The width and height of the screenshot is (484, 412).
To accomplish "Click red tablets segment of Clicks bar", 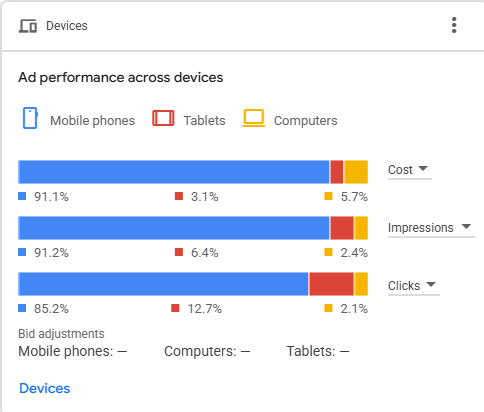I will pos(331,284).
